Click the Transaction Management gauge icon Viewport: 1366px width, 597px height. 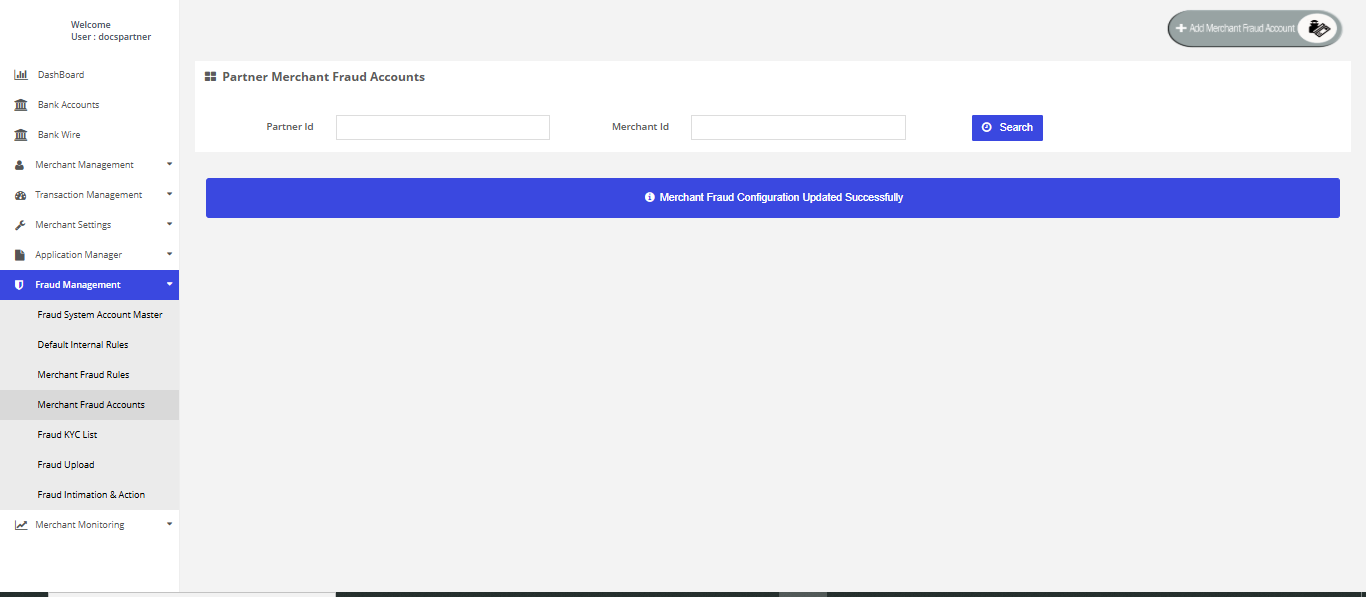tap(20, 195)
